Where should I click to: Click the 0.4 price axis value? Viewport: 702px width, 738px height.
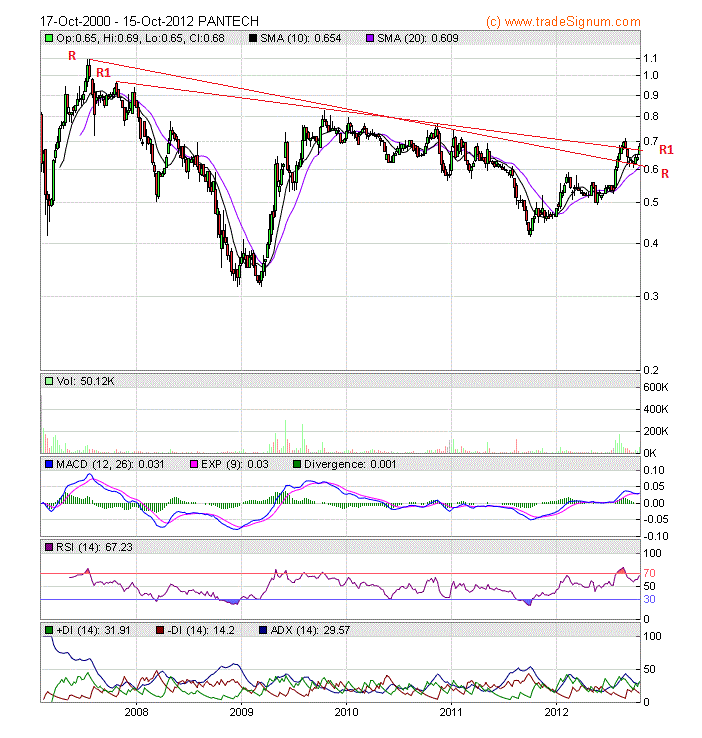pos(651,243)
